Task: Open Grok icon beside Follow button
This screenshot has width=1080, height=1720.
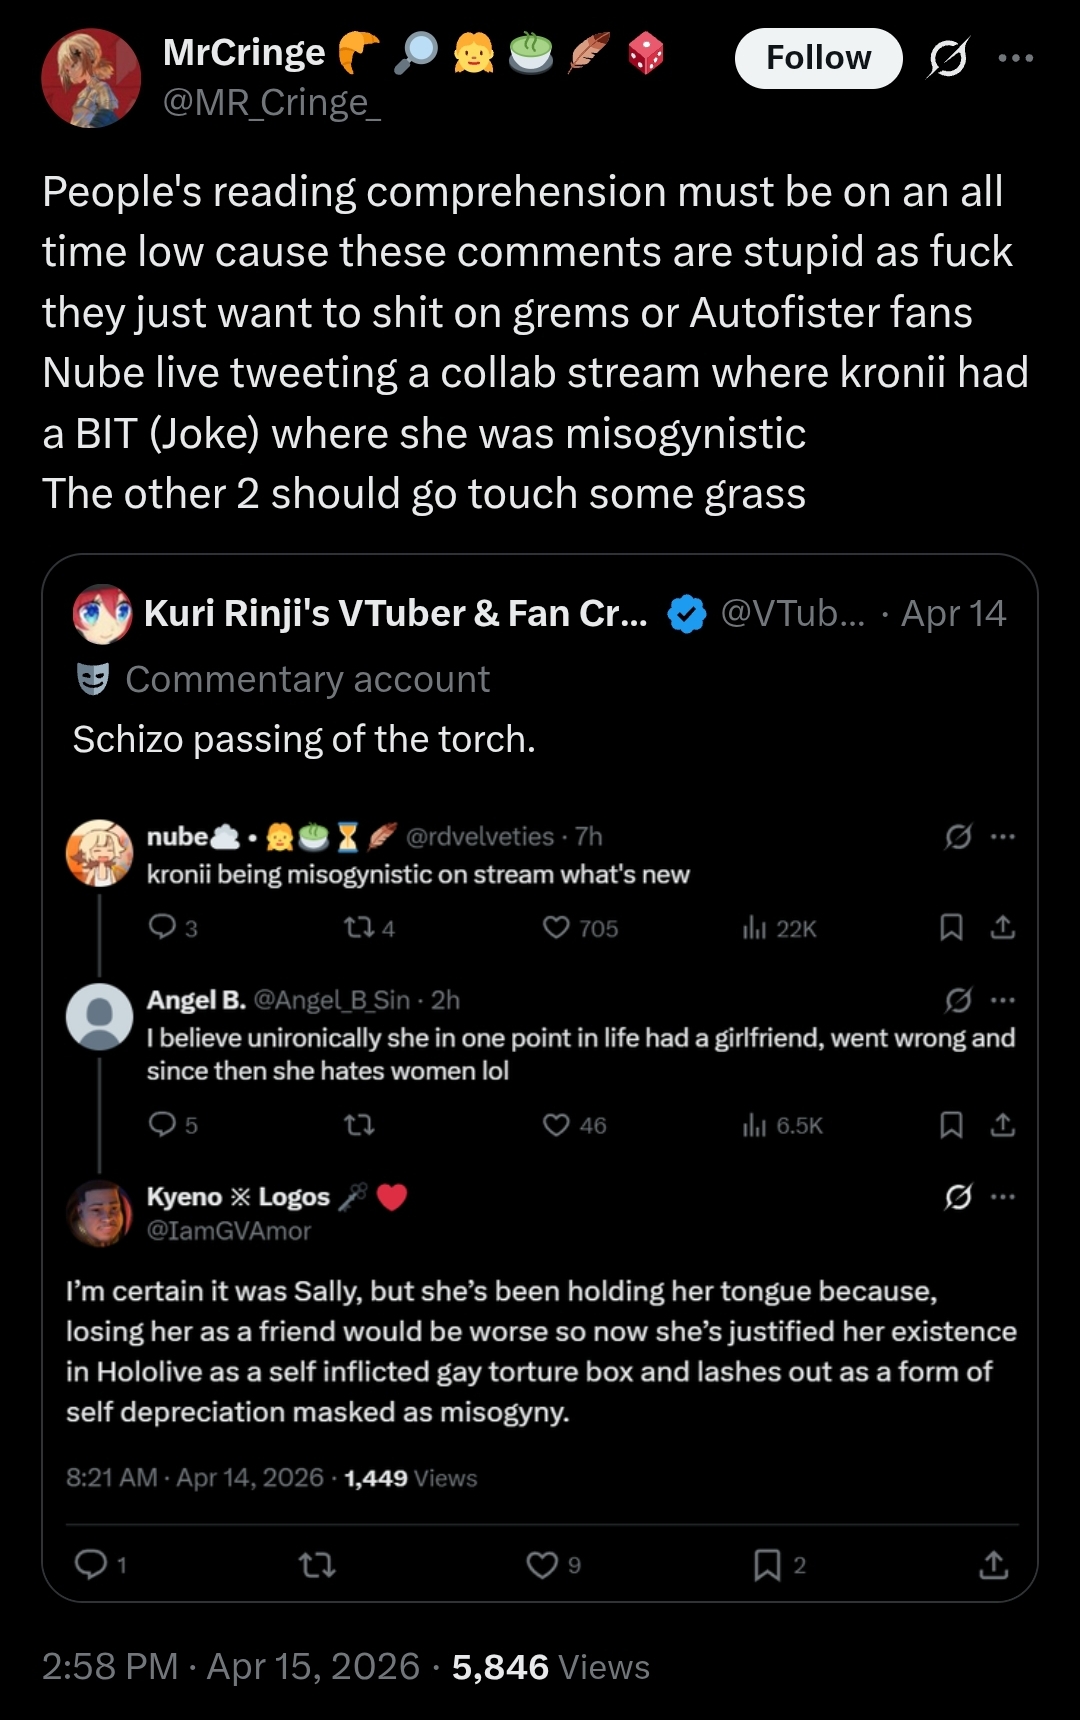Action: click(947, 59)
